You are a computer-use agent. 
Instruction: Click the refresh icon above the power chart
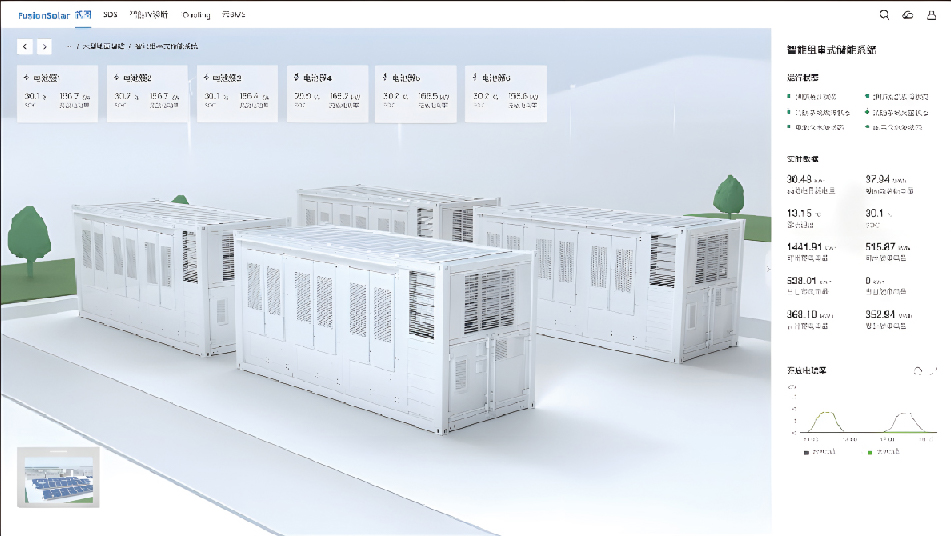click(x=918, y=371)
